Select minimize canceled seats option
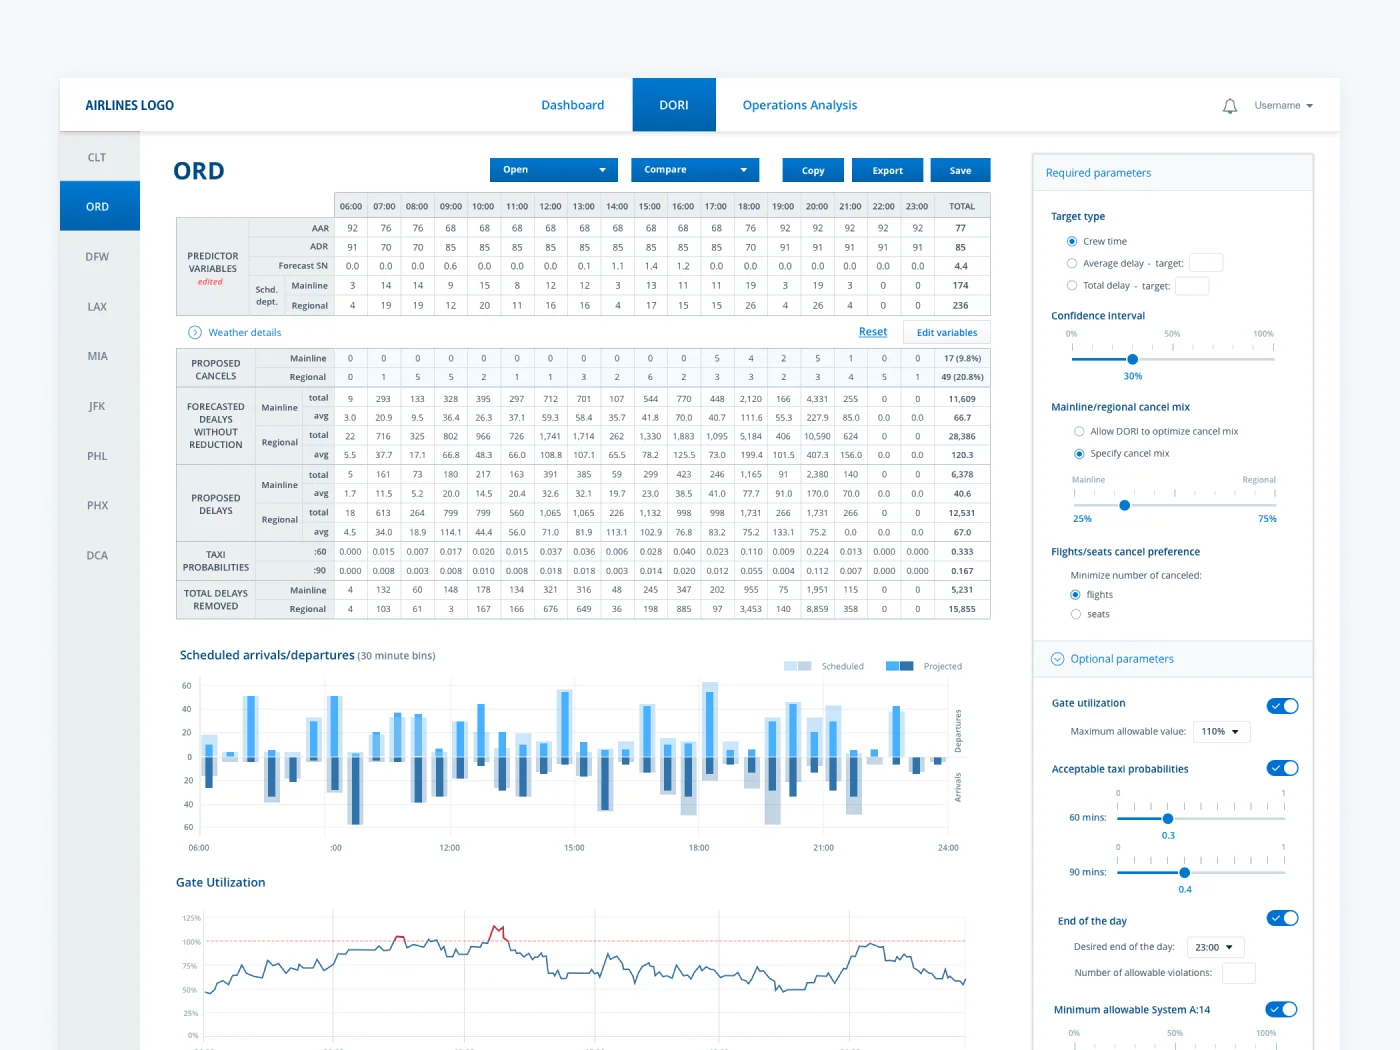This screenshot has width=1400, height=1050. pos(1076,614)
